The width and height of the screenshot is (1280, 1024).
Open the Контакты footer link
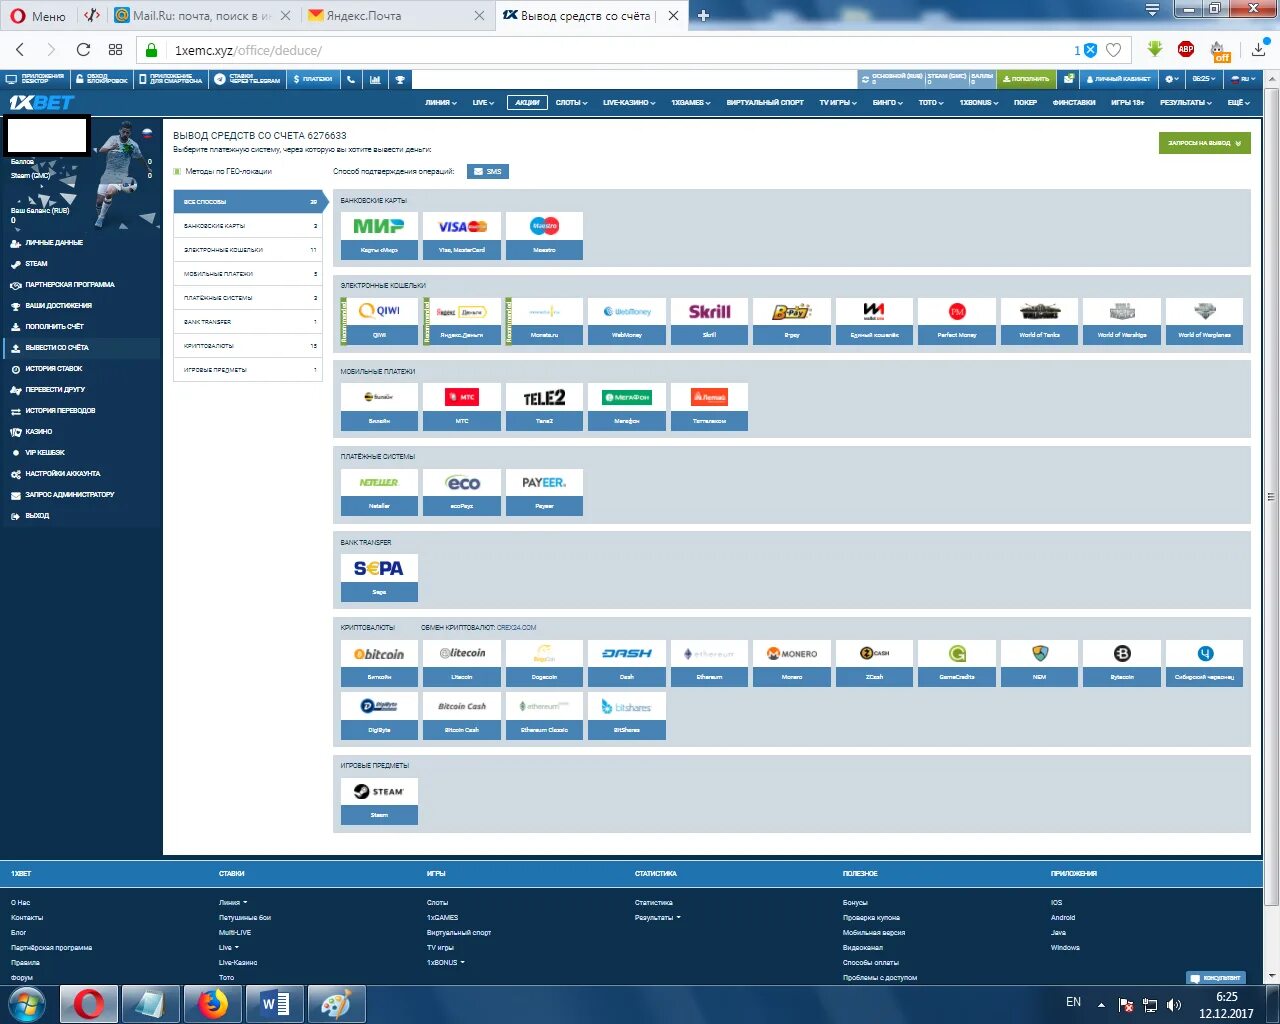point(27,917)
